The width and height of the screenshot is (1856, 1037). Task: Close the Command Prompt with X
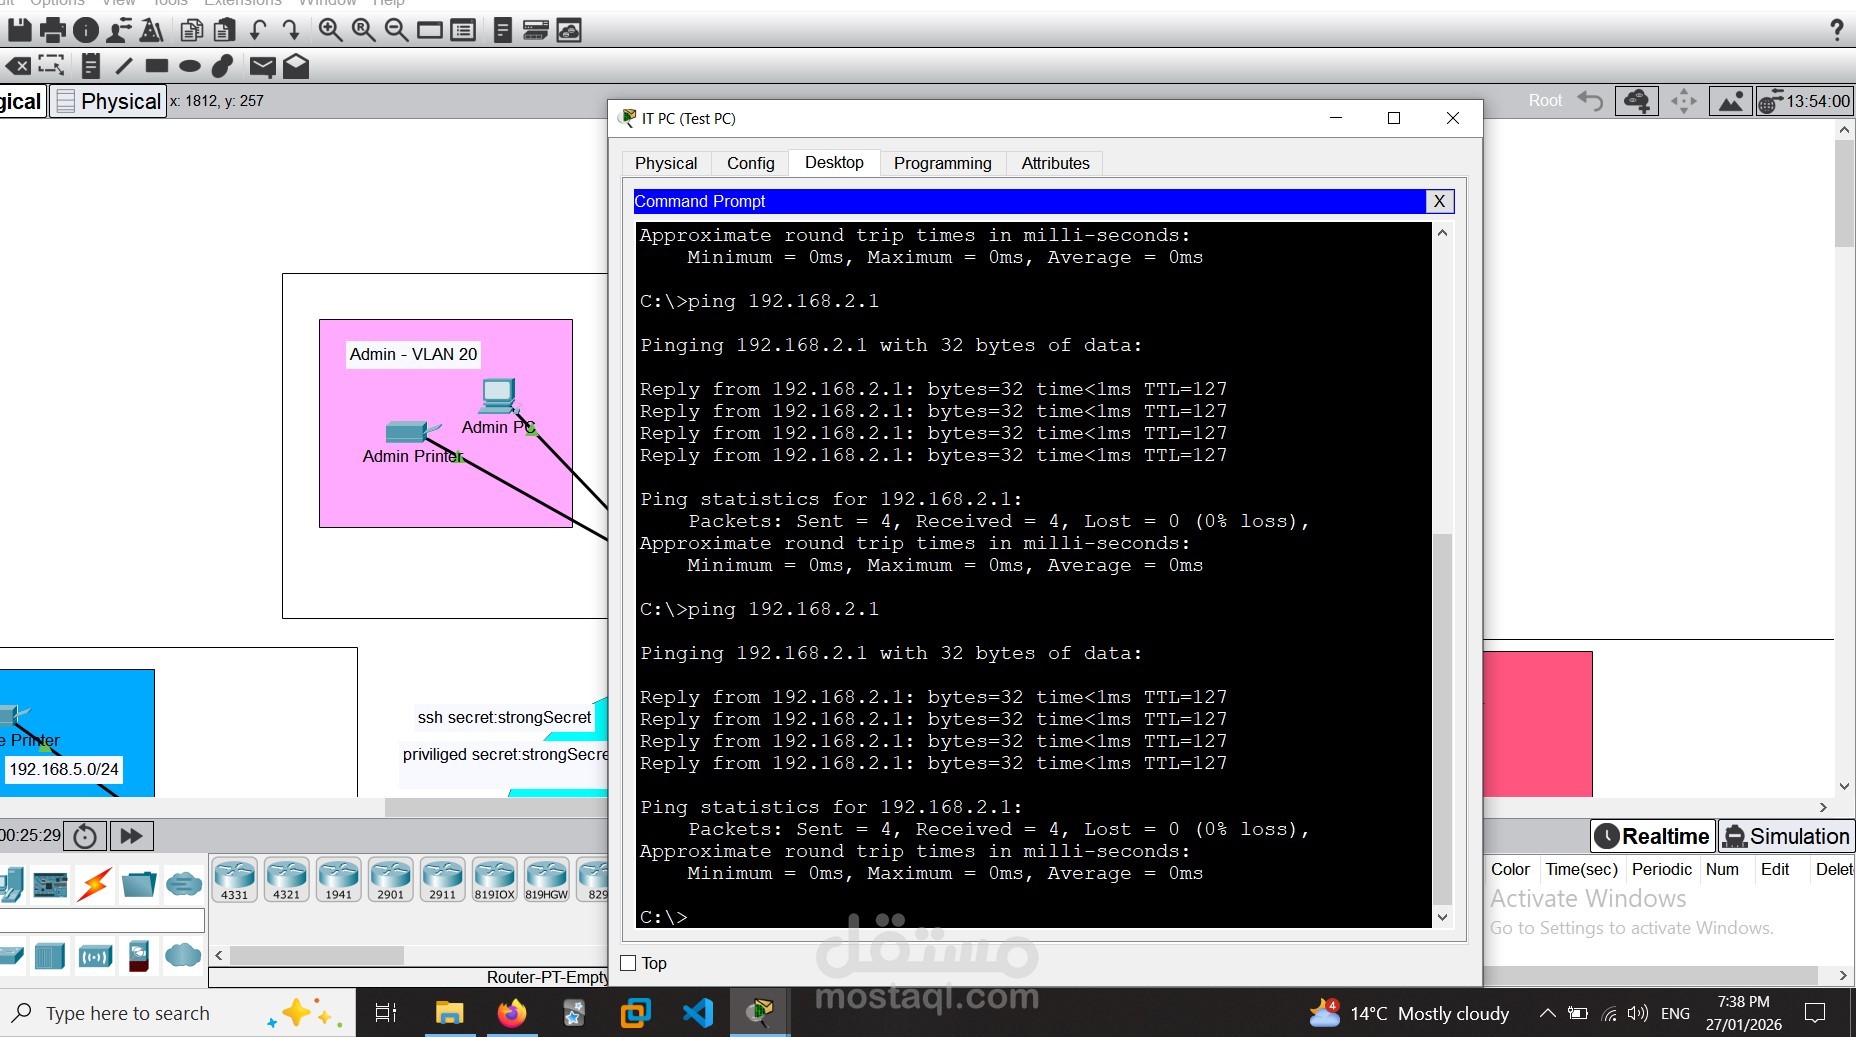click(x=1439, y=201)
